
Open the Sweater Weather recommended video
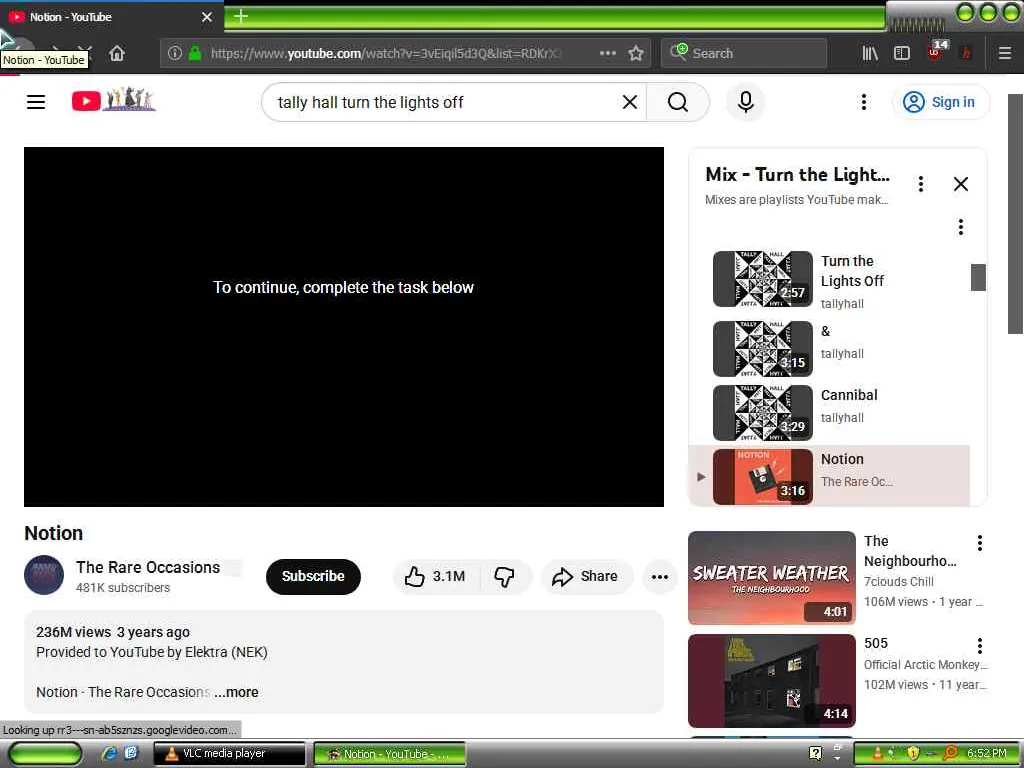pyautogui.click(x=771, y=578)
